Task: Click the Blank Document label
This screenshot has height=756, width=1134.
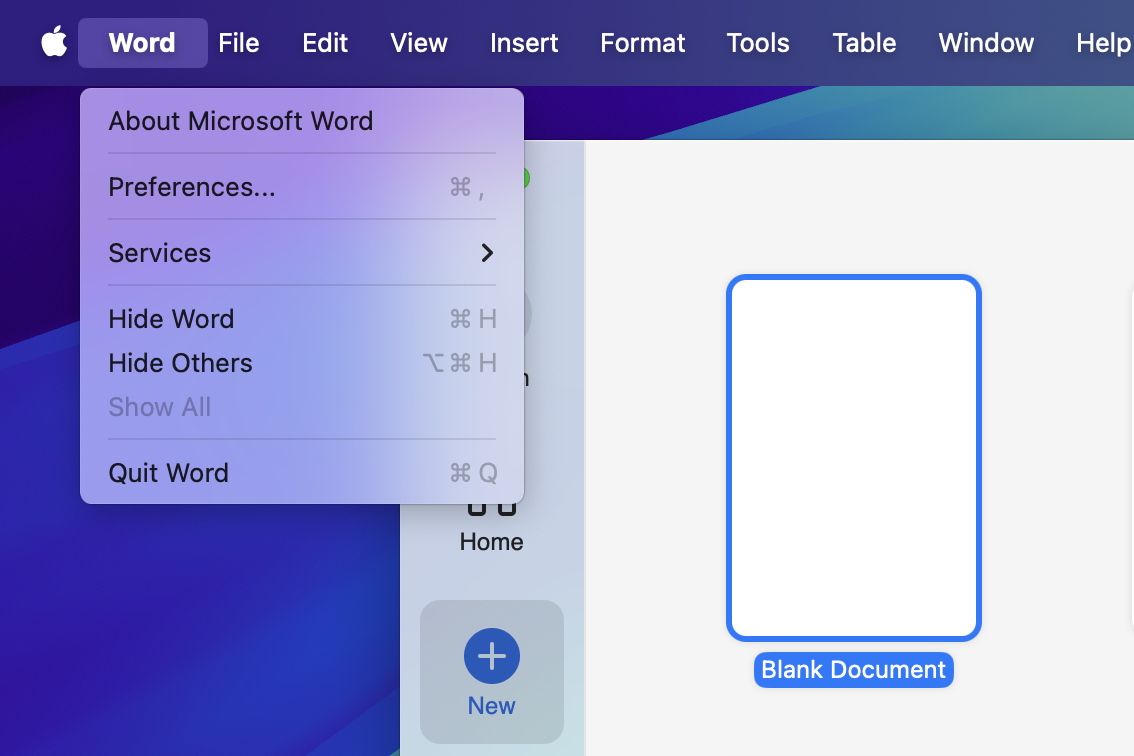Action: (x=853, y=669)
